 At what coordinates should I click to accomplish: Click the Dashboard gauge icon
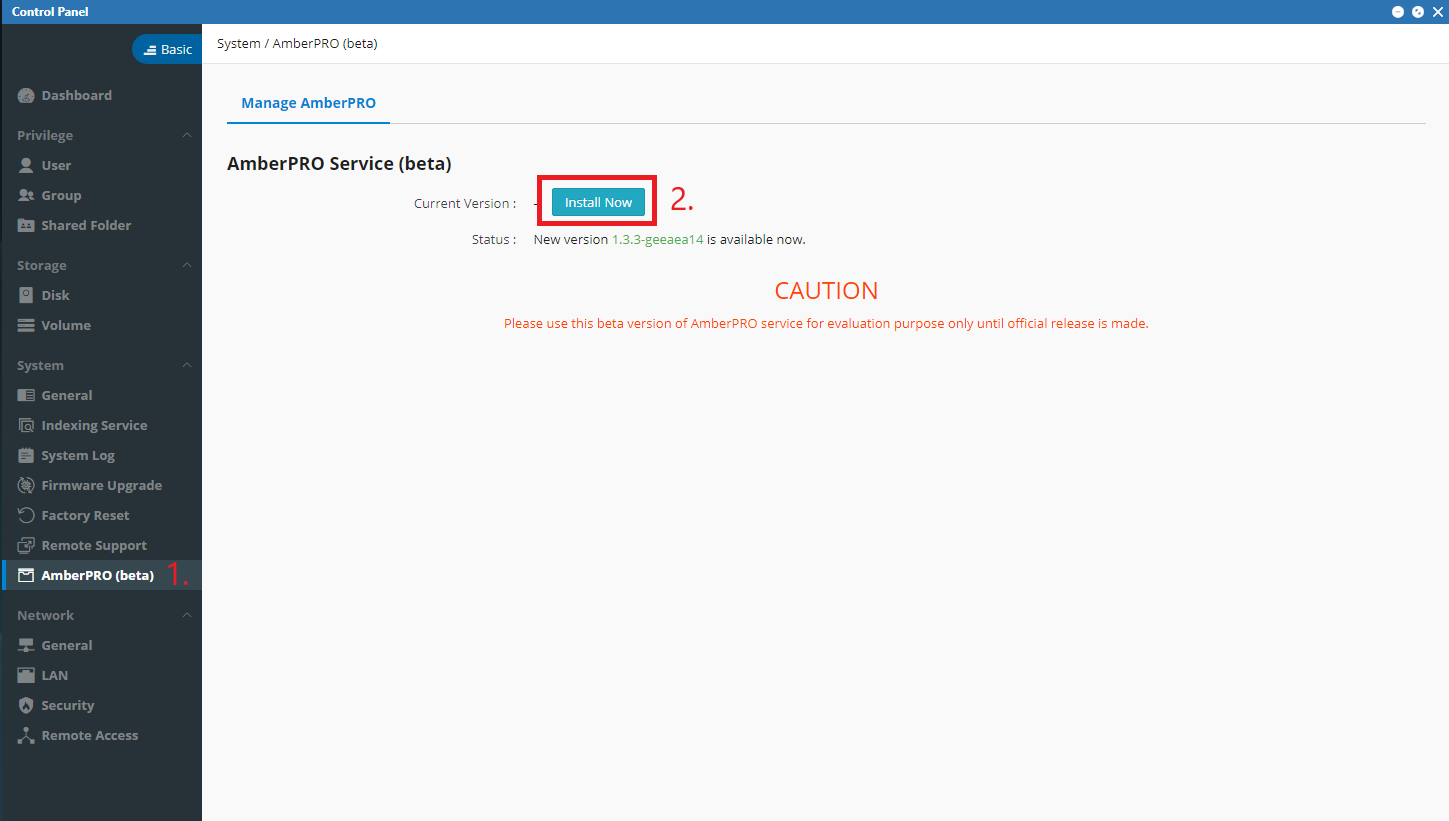click(26, 96)
